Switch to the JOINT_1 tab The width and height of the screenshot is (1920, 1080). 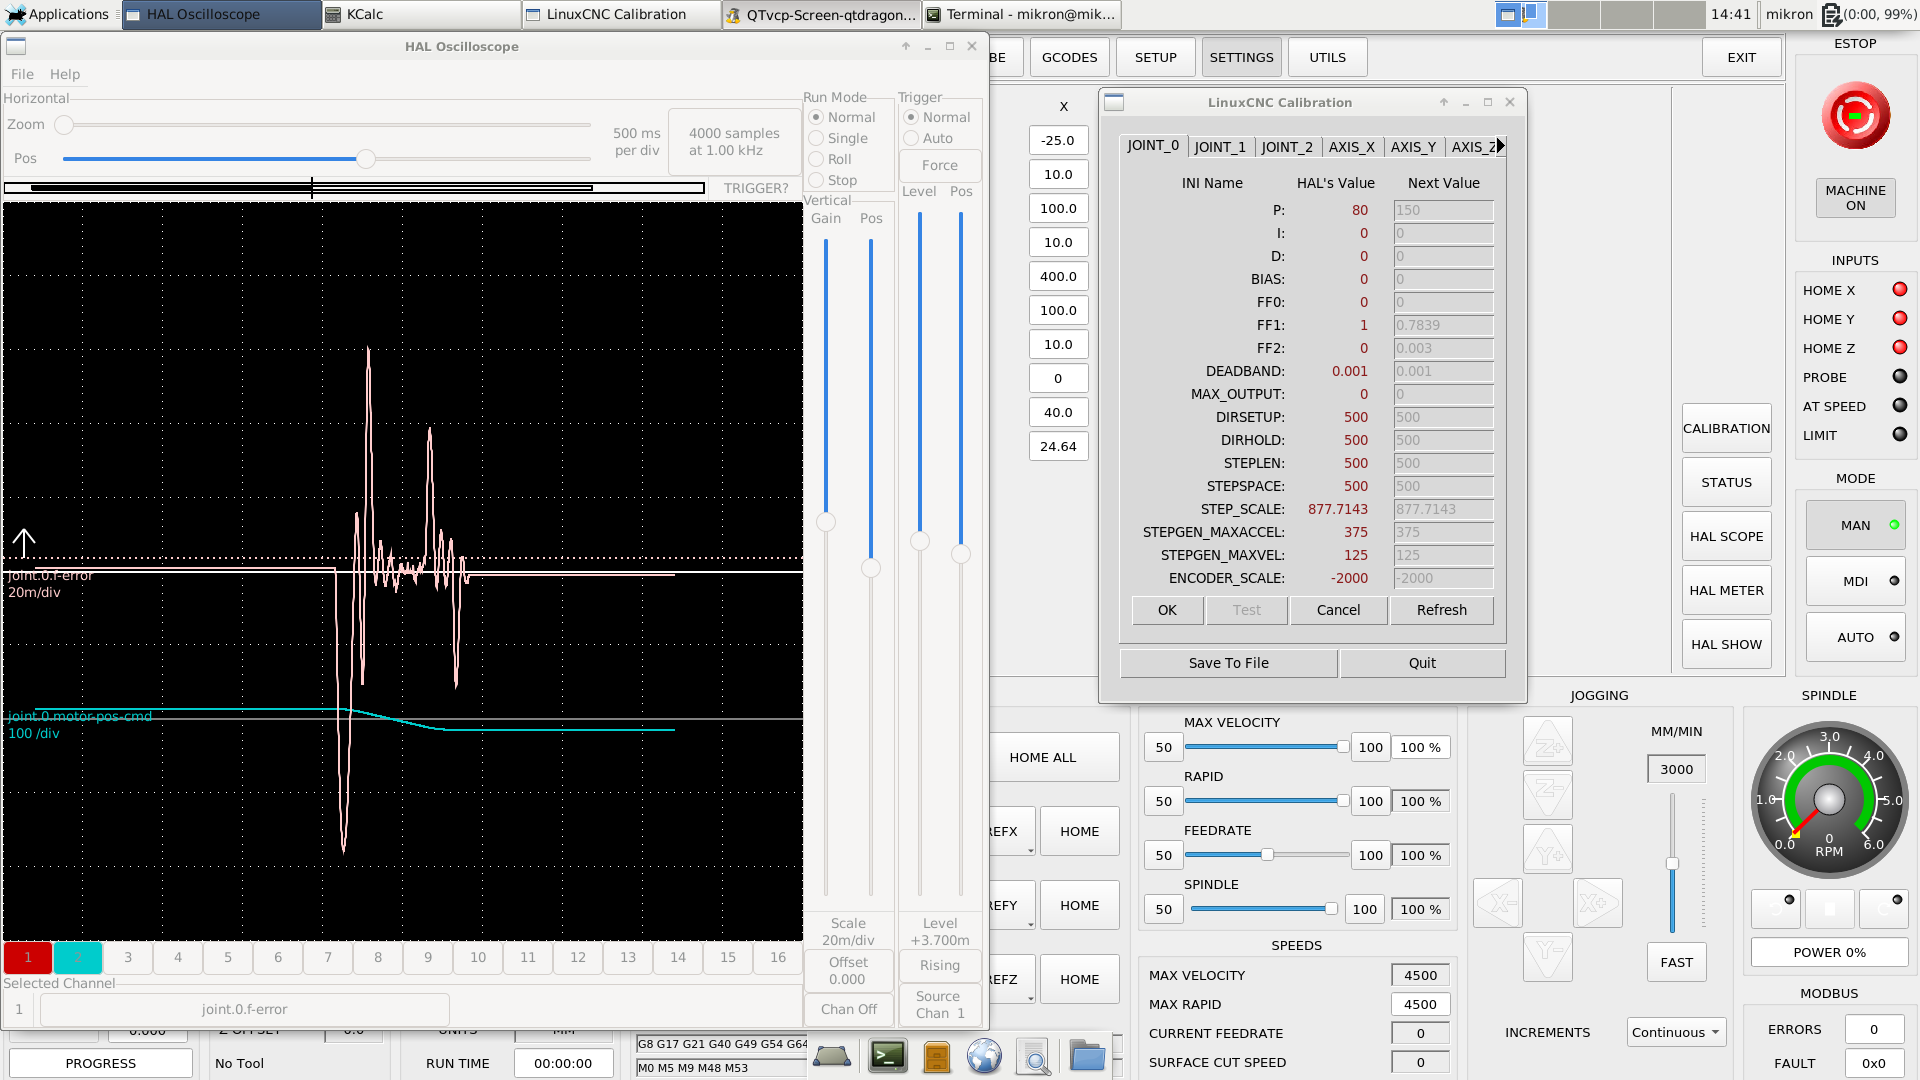[1220, 147]
